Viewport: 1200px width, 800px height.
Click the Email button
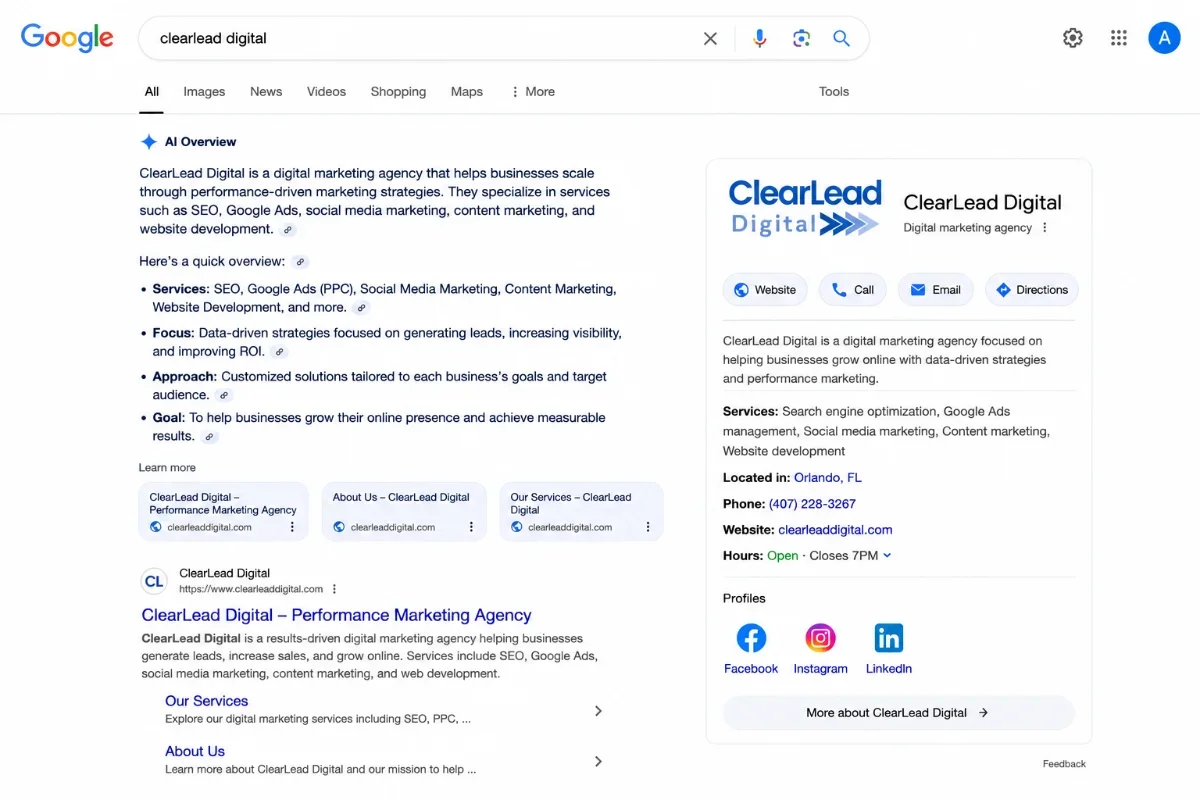[x=936, y=290]
